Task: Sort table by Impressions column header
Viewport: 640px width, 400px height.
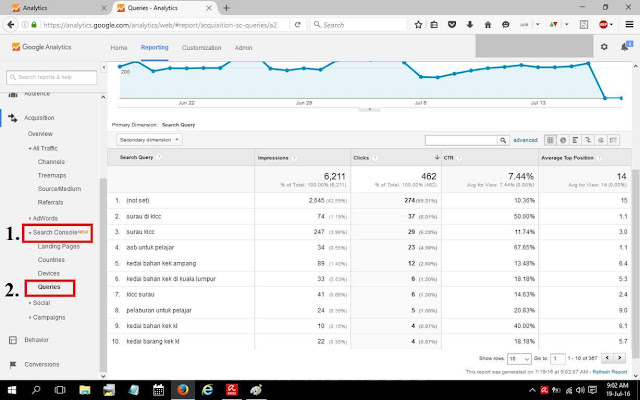Action: [x=273, y=158]
